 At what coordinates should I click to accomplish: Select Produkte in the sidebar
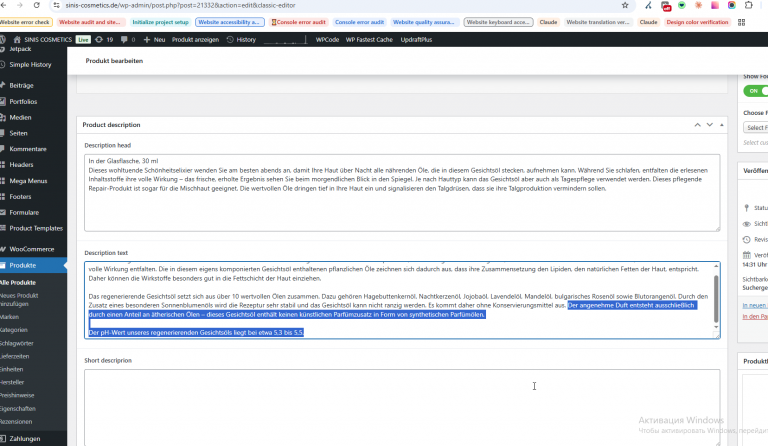(23, 265)
